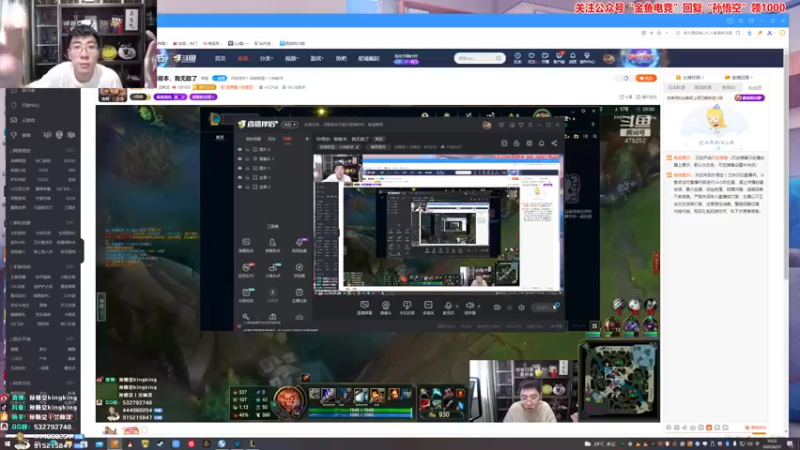
Task: Click the blue badge next to the stream title
Action: coord(219,78)
